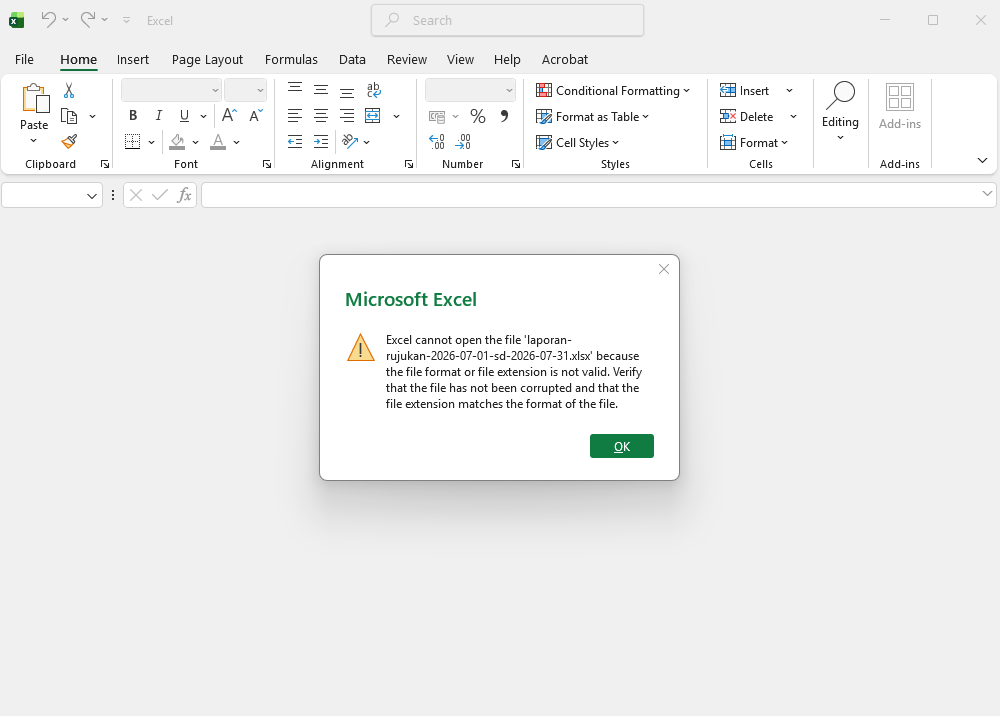Click the Percent Style icon
The width and height of the screenshot is (1000, 716).
coord(478,116)
